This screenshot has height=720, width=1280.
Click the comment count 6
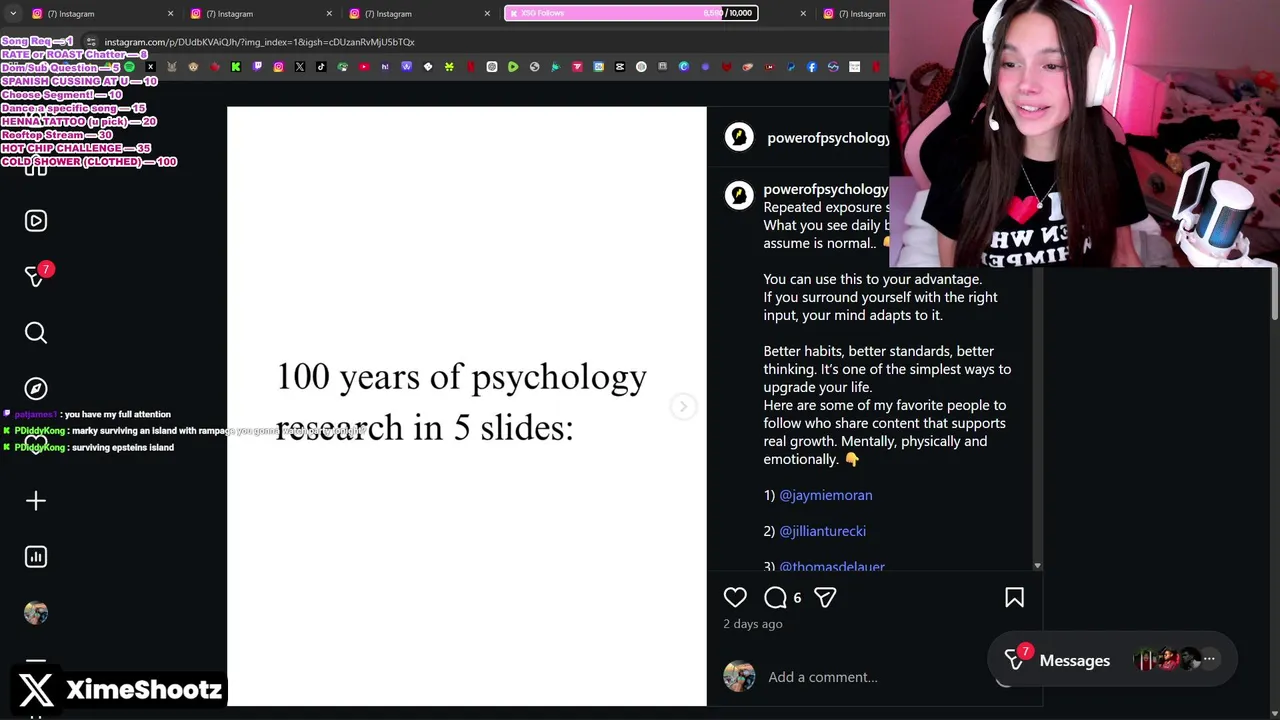coord(797,598)
